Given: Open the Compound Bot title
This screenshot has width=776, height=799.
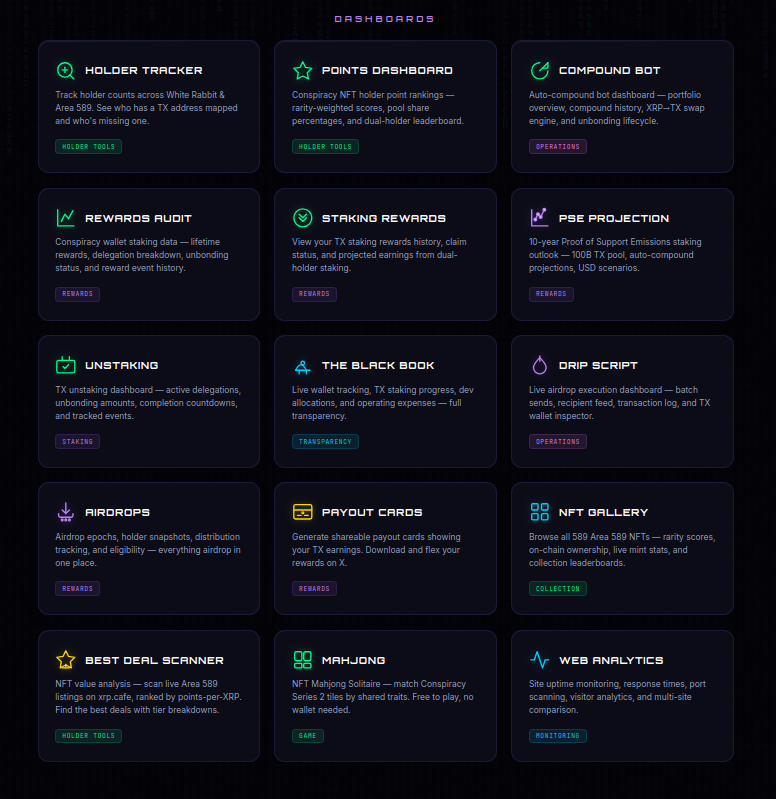Looking at the screenshot, I should (609, 70).
